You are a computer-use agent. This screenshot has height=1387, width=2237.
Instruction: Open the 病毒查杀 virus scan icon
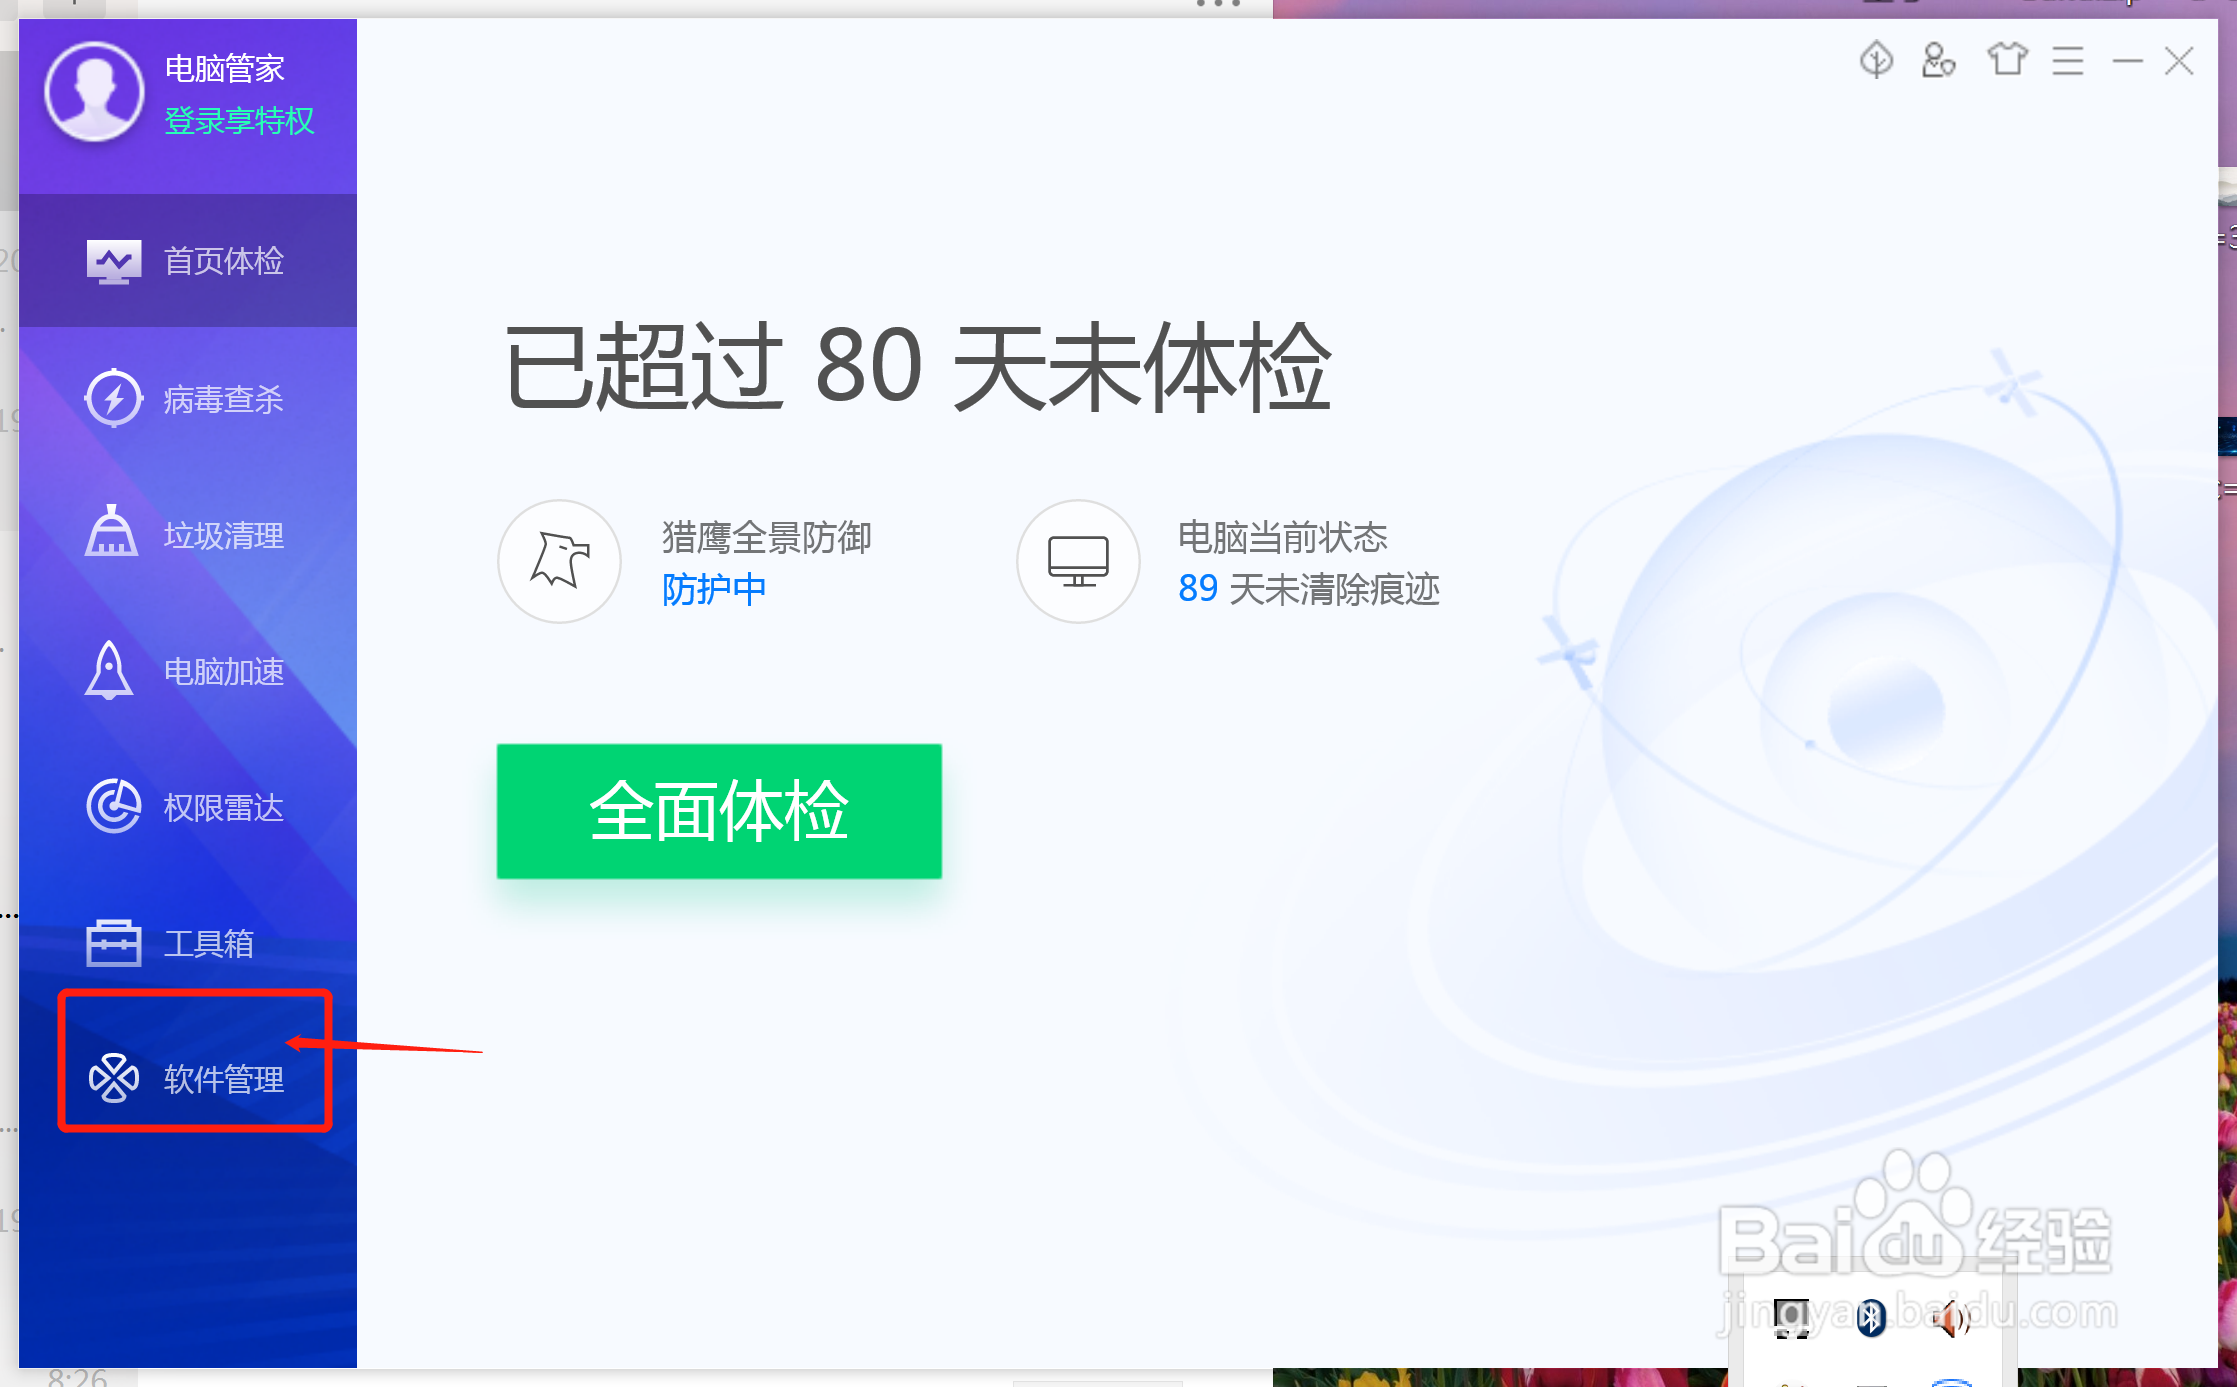(113, 398)
